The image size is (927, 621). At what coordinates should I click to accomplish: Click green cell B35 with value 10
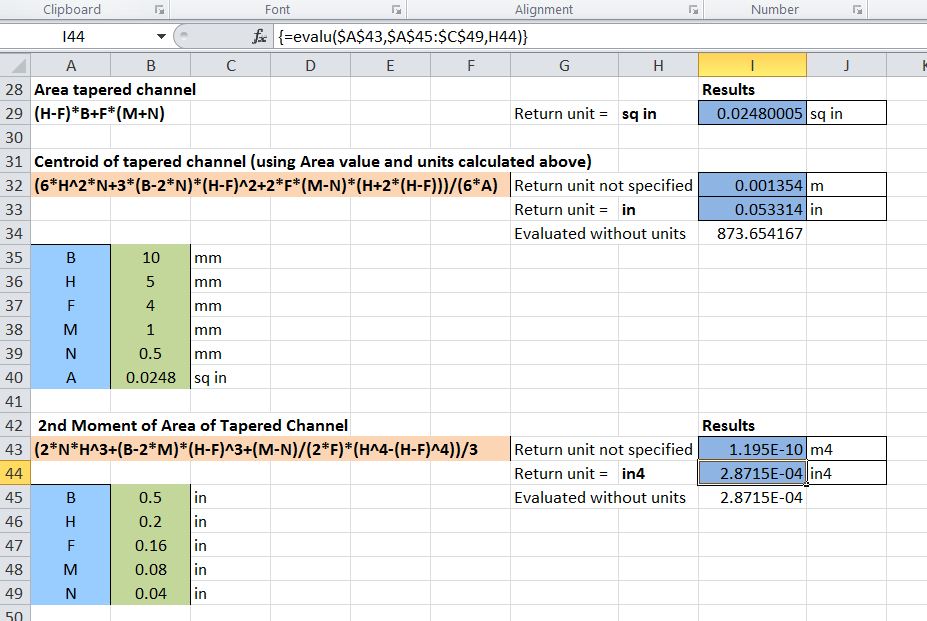[150, 257]
